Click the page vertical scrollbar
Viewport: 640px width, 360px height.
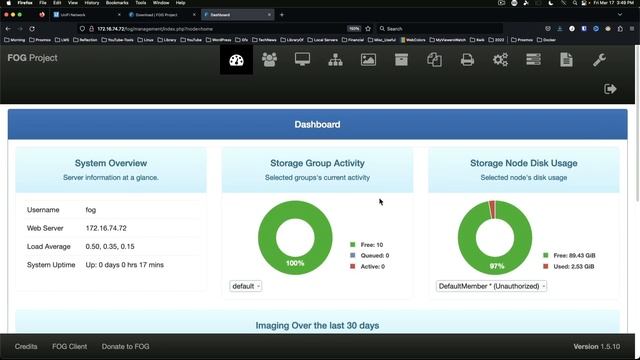coord(637,122)
